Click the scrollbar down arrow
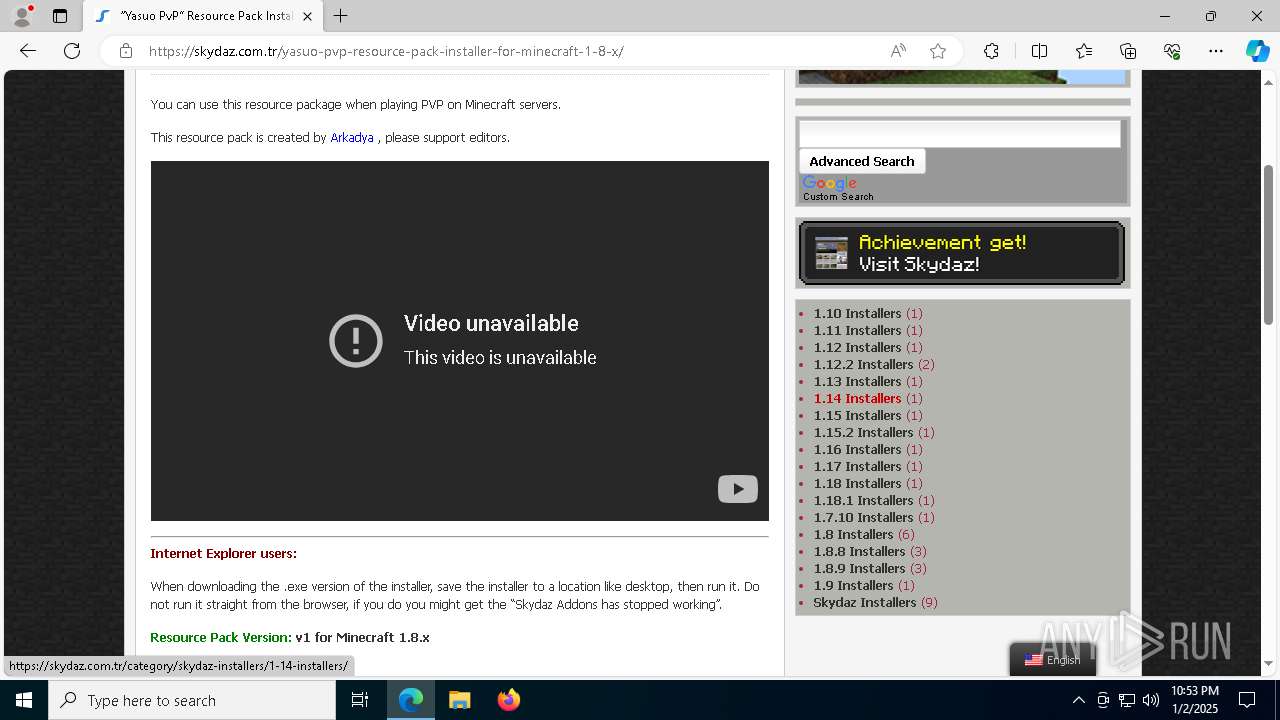Viewport: 1280px width, 720px height. pyautogui.click(x=1268, y=663)
